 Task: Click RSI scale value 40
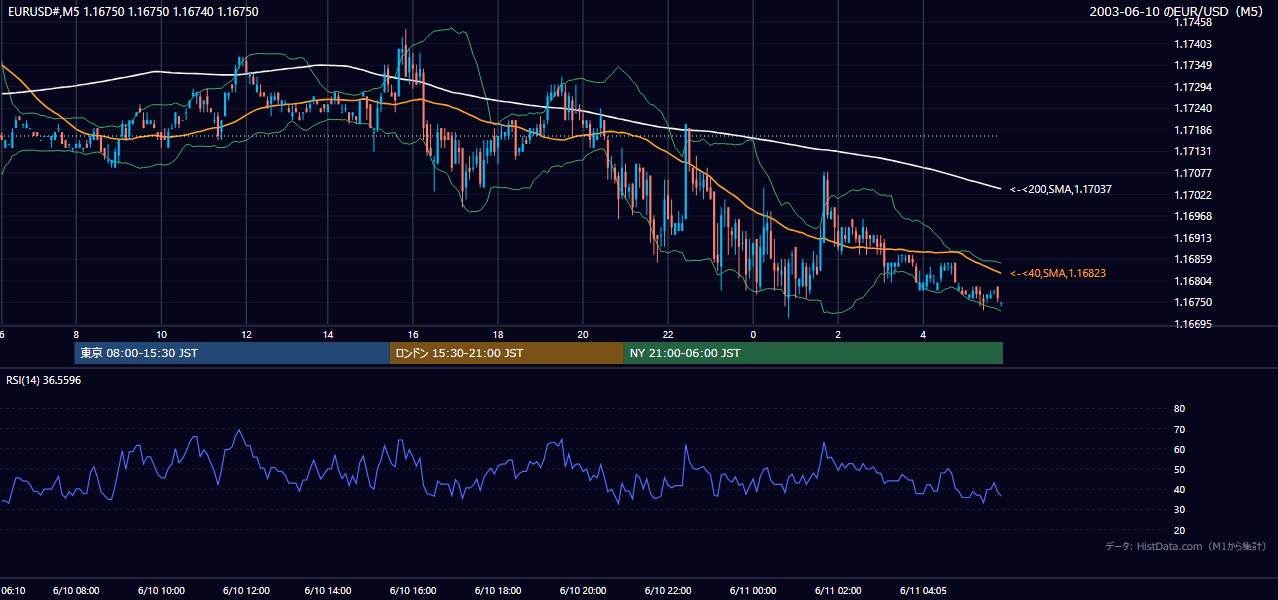coord(1179,489)
